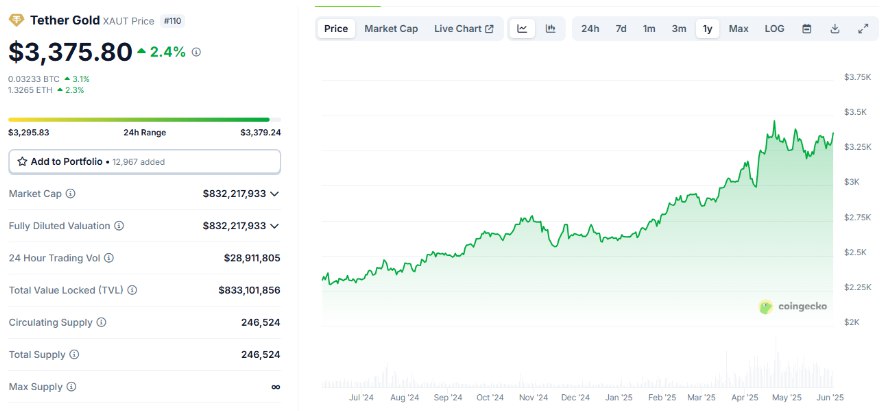Image resolution: width=881 pixels, height=411 pixels.
Task: Switch to the Market Cap tab
Action: pyautogui.click(x=391, y=29)
